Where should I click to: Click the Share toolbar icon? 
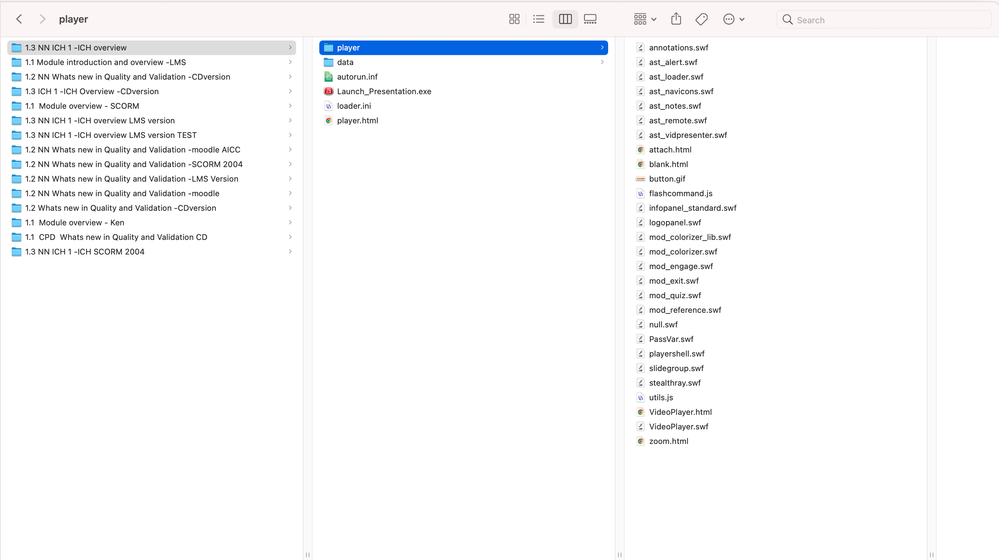676,19
